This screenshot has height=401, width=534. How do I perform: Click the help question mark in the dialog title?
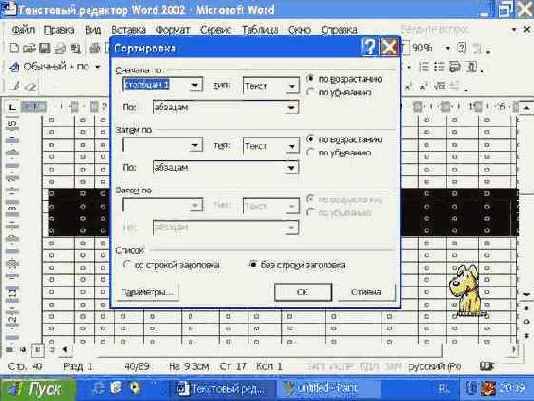[x=370, y=47]
